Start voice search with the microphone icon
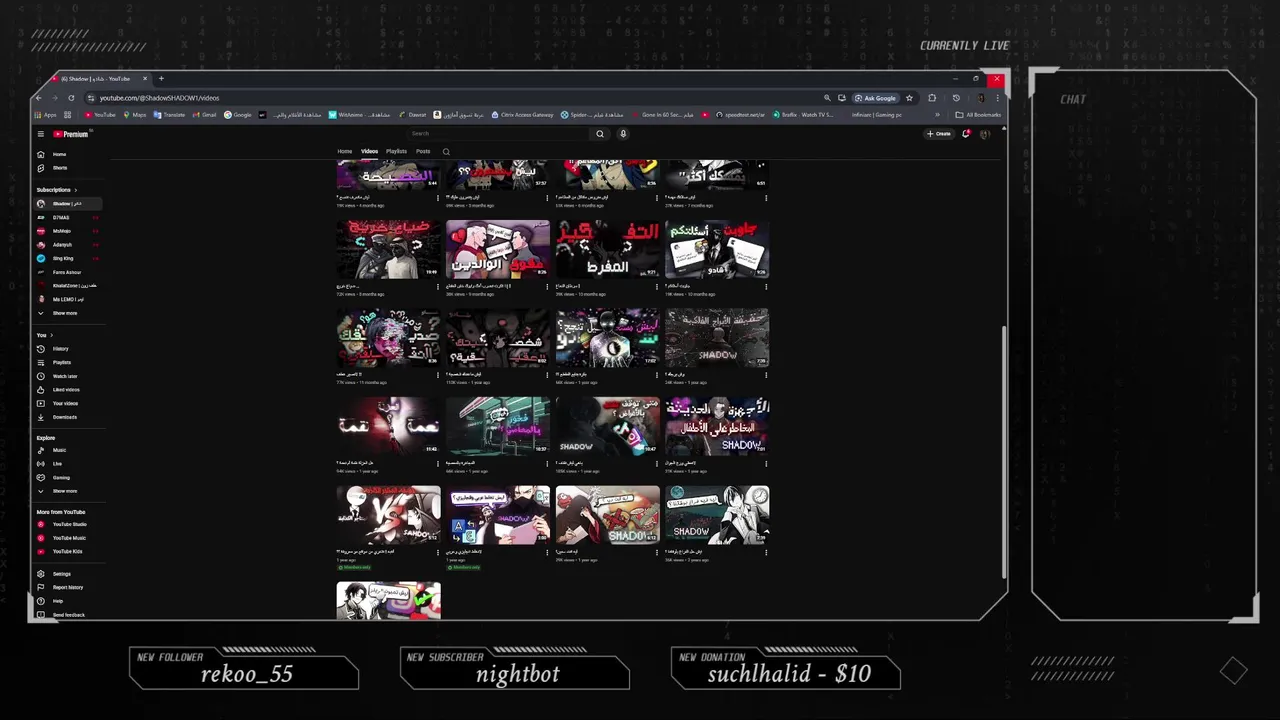 coord(622,134)
